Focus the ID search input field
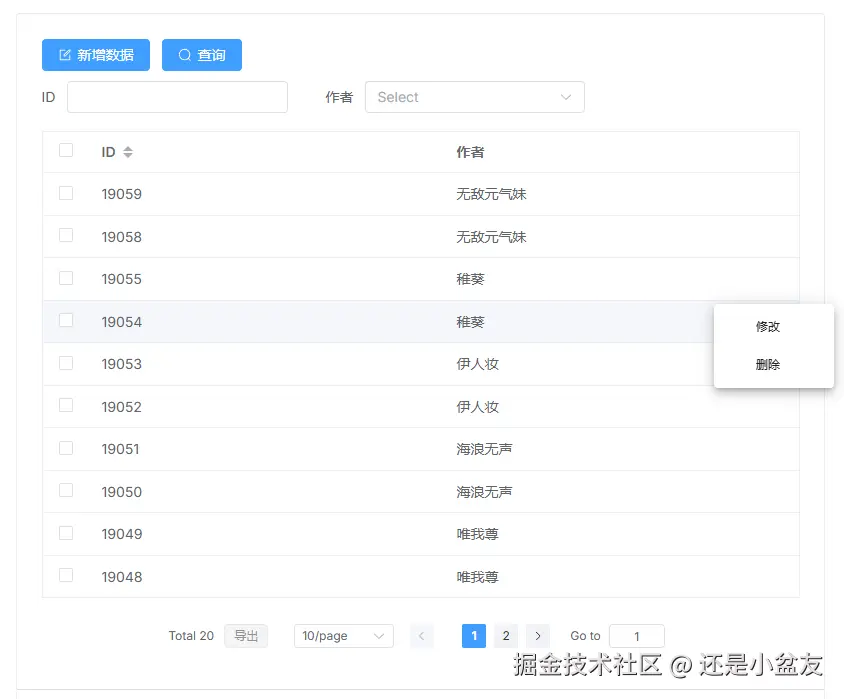The width and height of the screenshot is (844, 699). [x=177, y=97]
